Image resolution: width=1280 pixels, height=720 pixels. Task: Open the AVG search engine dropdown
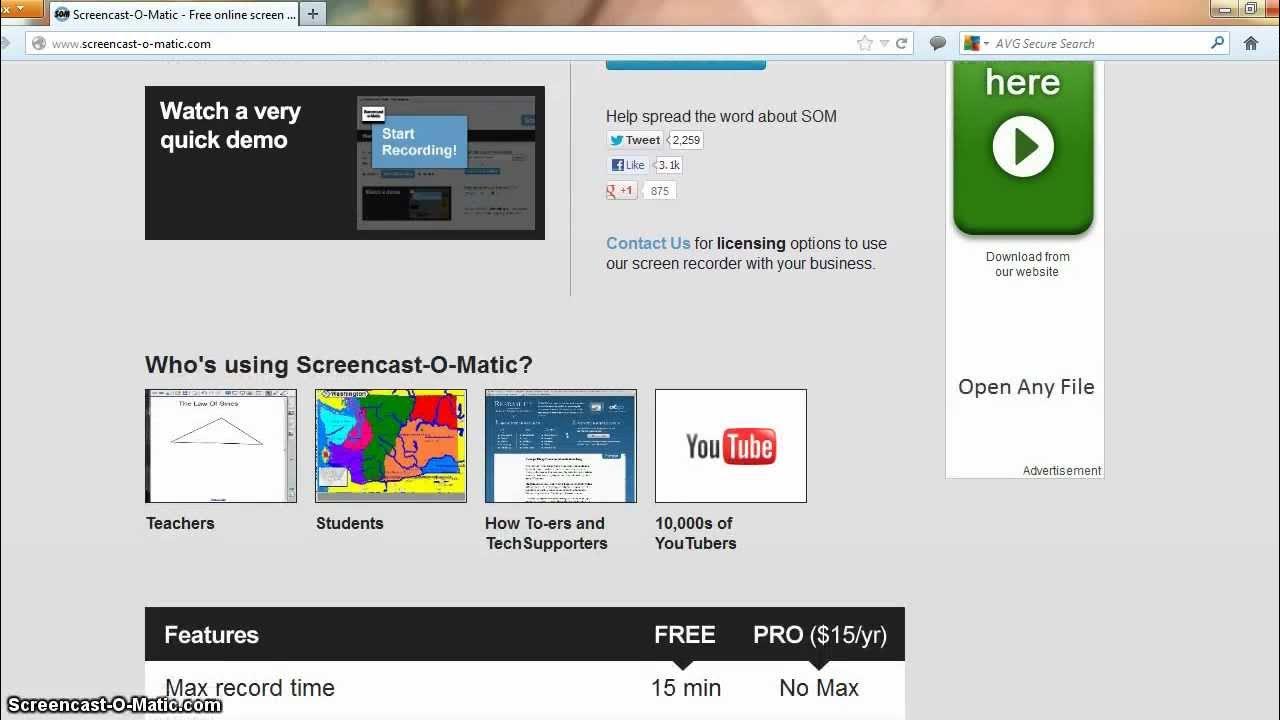(x=976, y=43)
